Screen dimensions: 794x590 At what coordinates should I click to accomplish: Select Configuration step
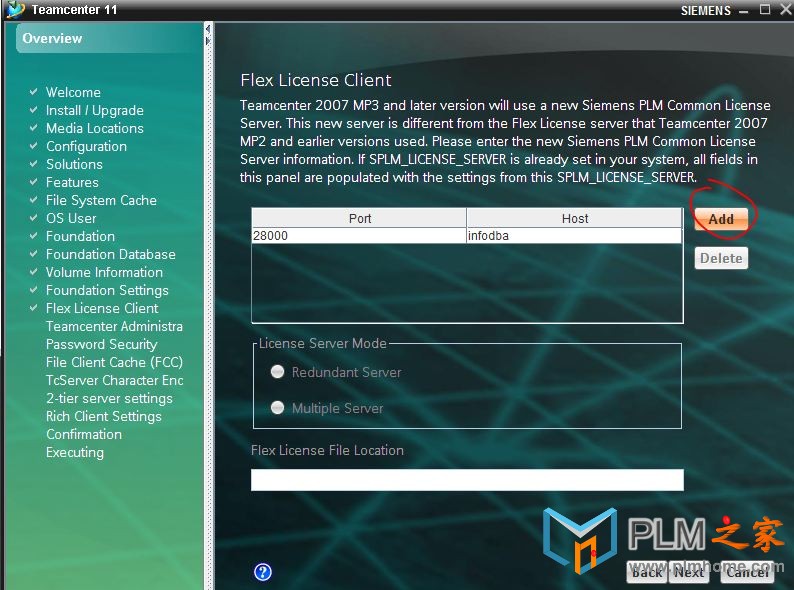(87, 146)
